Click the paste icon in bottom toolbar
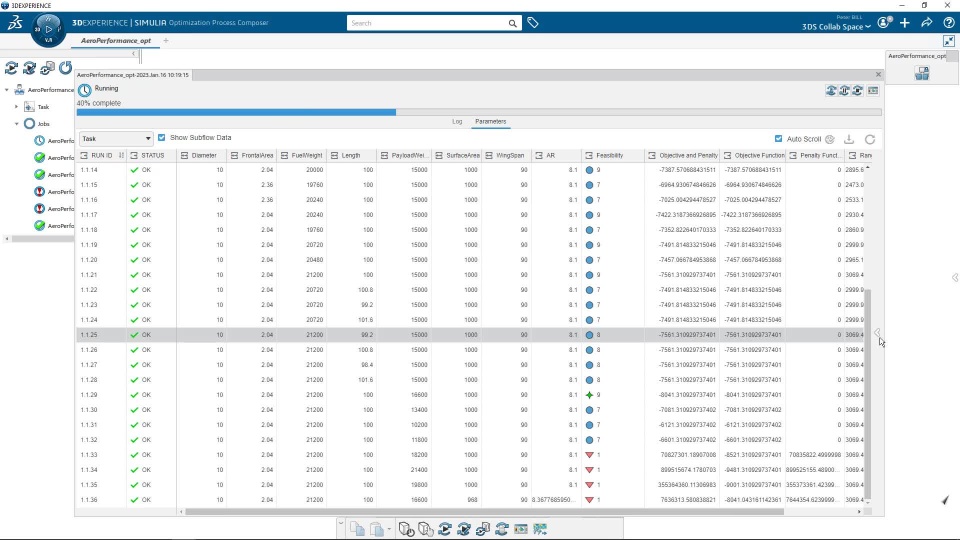Viewport: 960px width, 540px height. coord(377,529)
